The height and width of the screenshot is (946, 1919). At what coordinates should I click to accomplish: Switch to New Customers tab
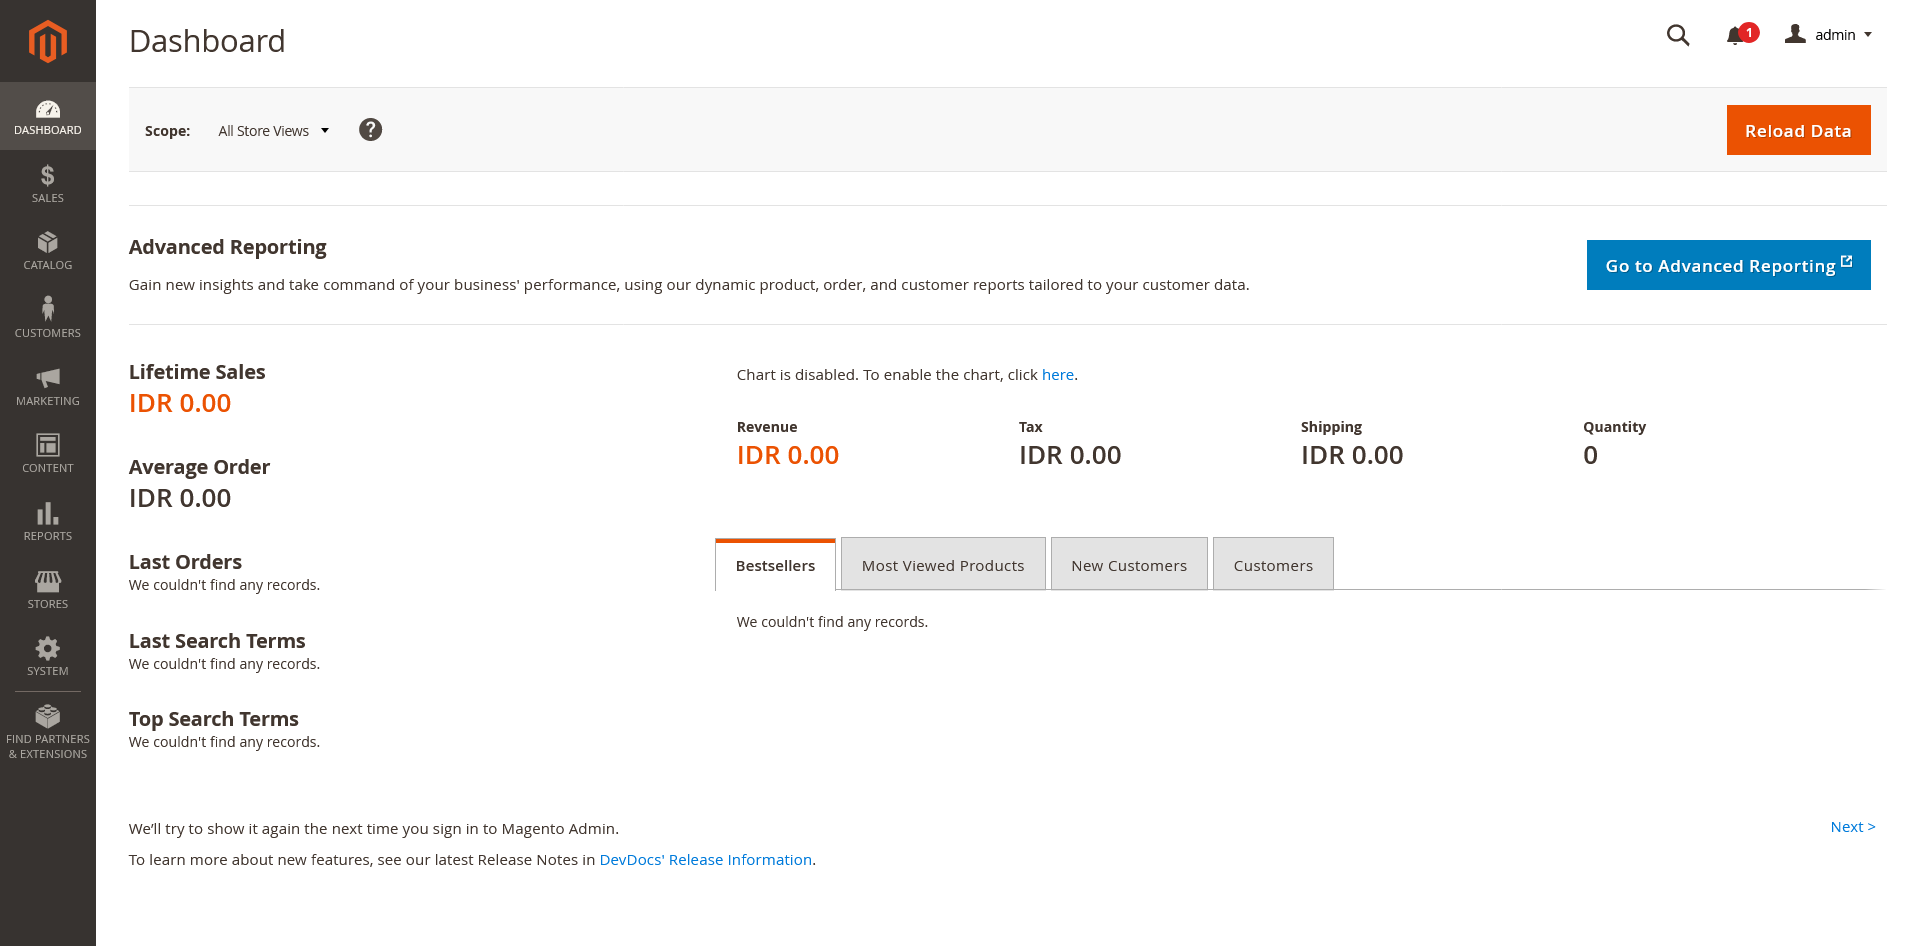(x=1129, y=565)
